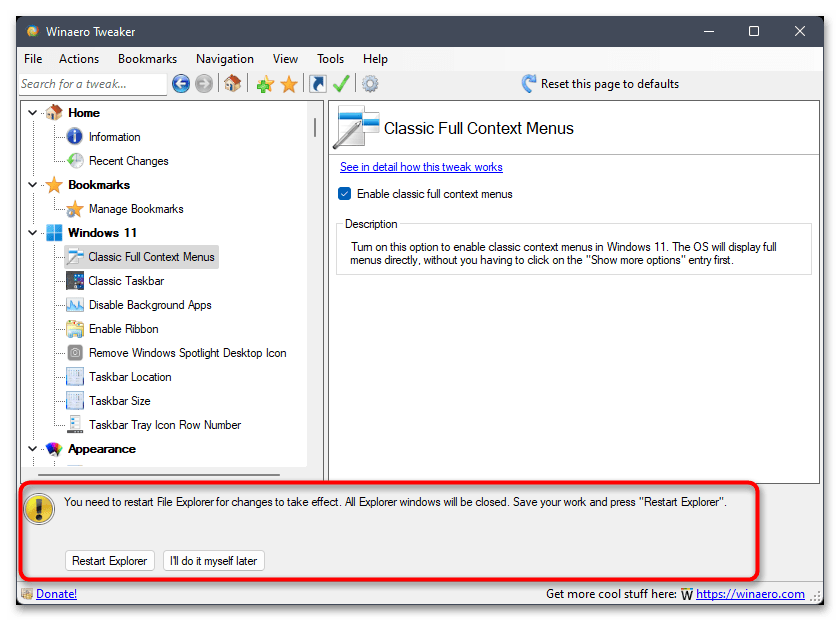
Task: Open See in detail how this tweak works
Action: pos(421,167)
